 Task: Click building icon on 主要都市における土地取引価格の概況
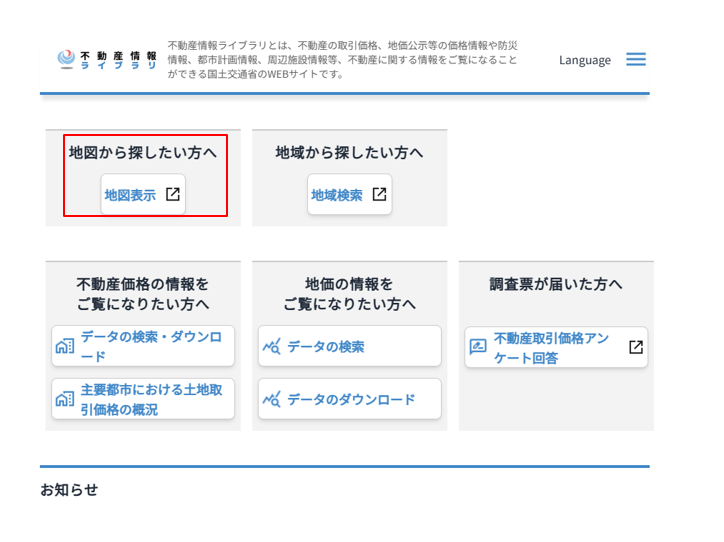(65, 399)
